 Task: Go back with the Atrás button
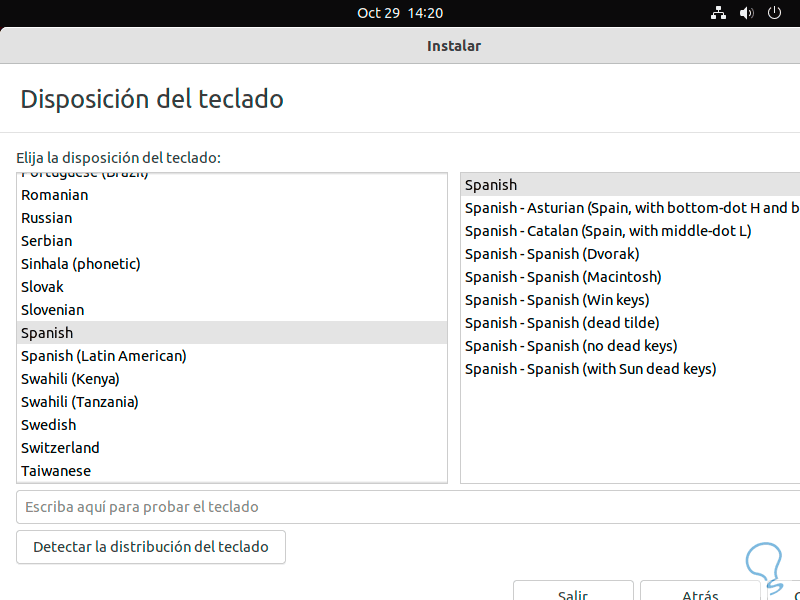point(700,593)
